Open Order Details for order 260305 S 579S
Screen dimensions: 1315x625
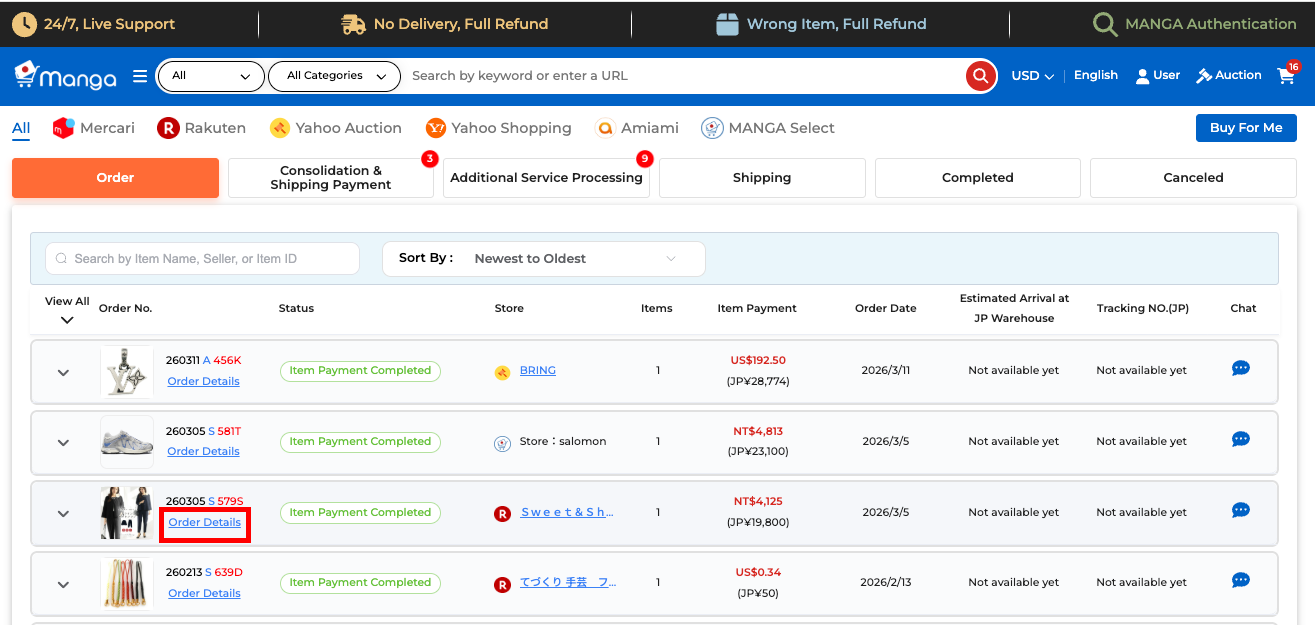click(204, 523)
